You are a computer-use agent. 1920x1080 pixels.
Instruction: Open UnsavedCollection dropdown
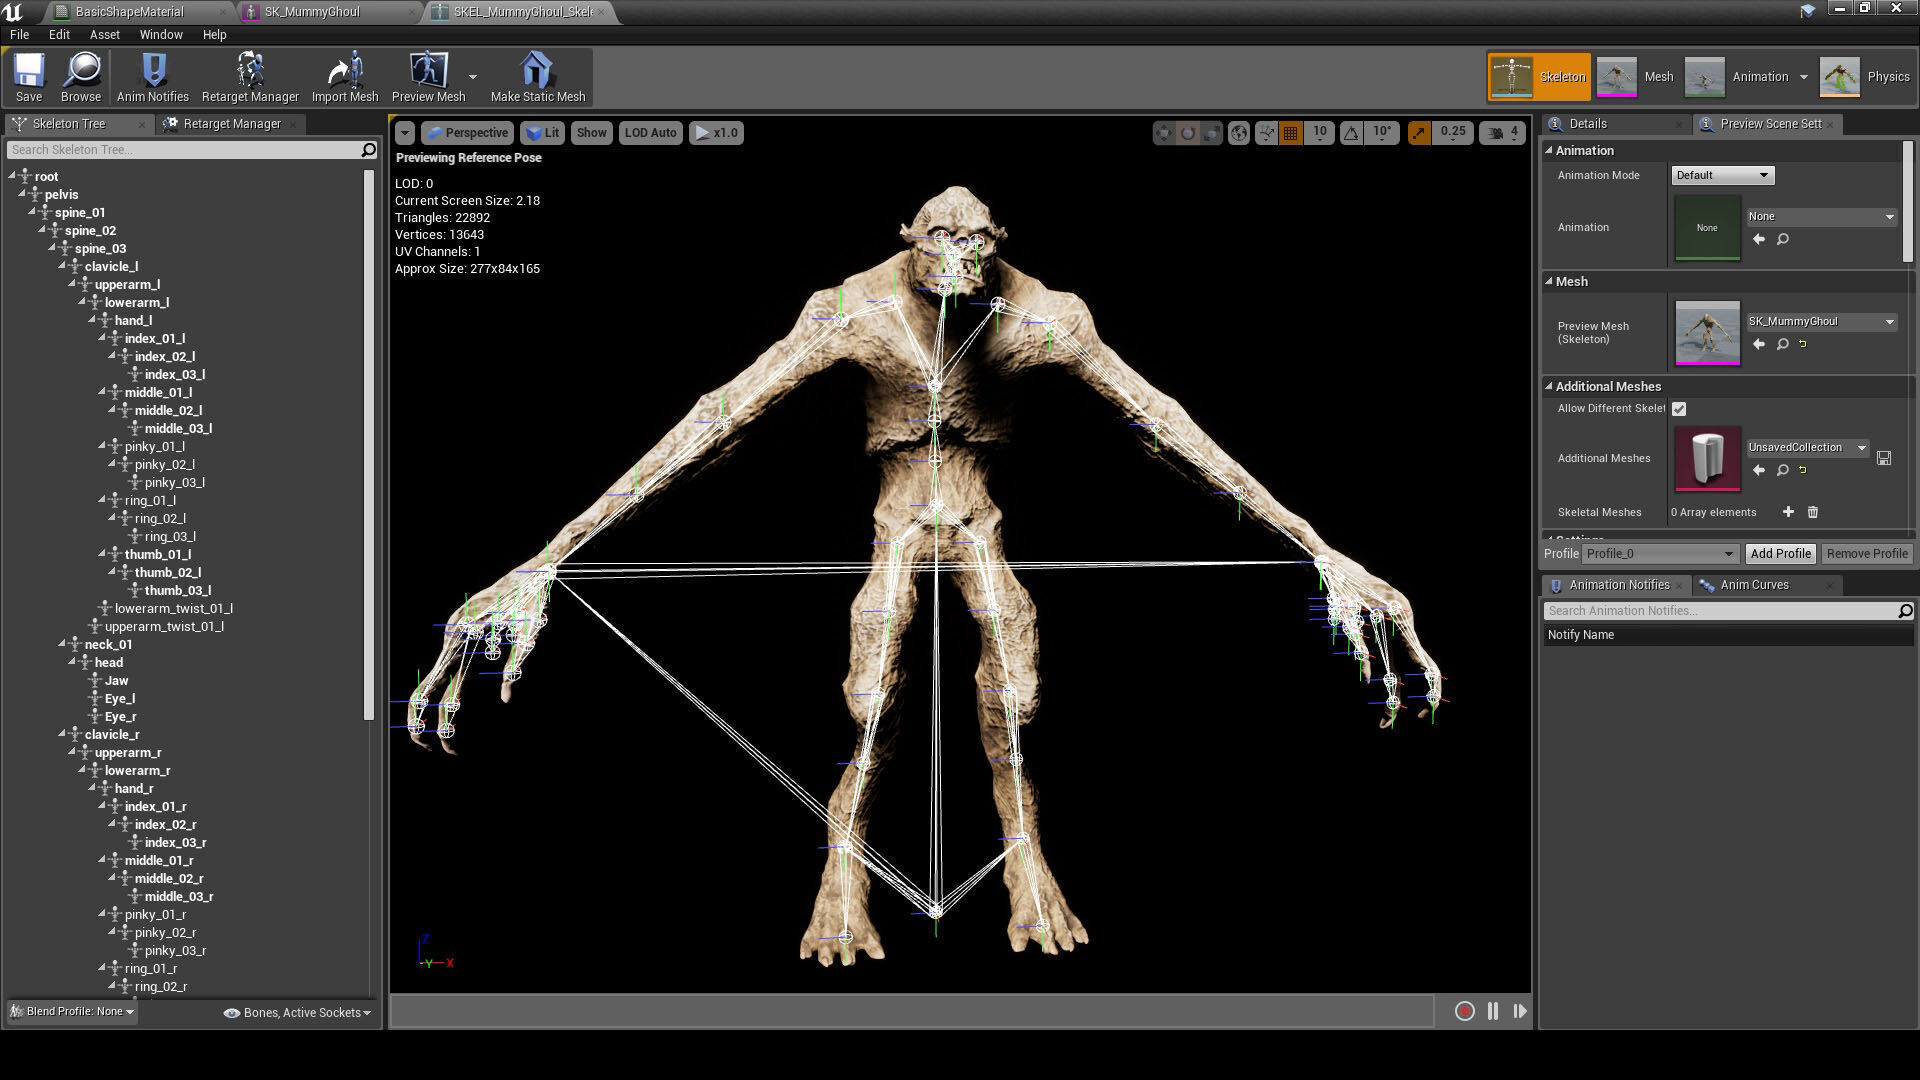pos(1807,448)
